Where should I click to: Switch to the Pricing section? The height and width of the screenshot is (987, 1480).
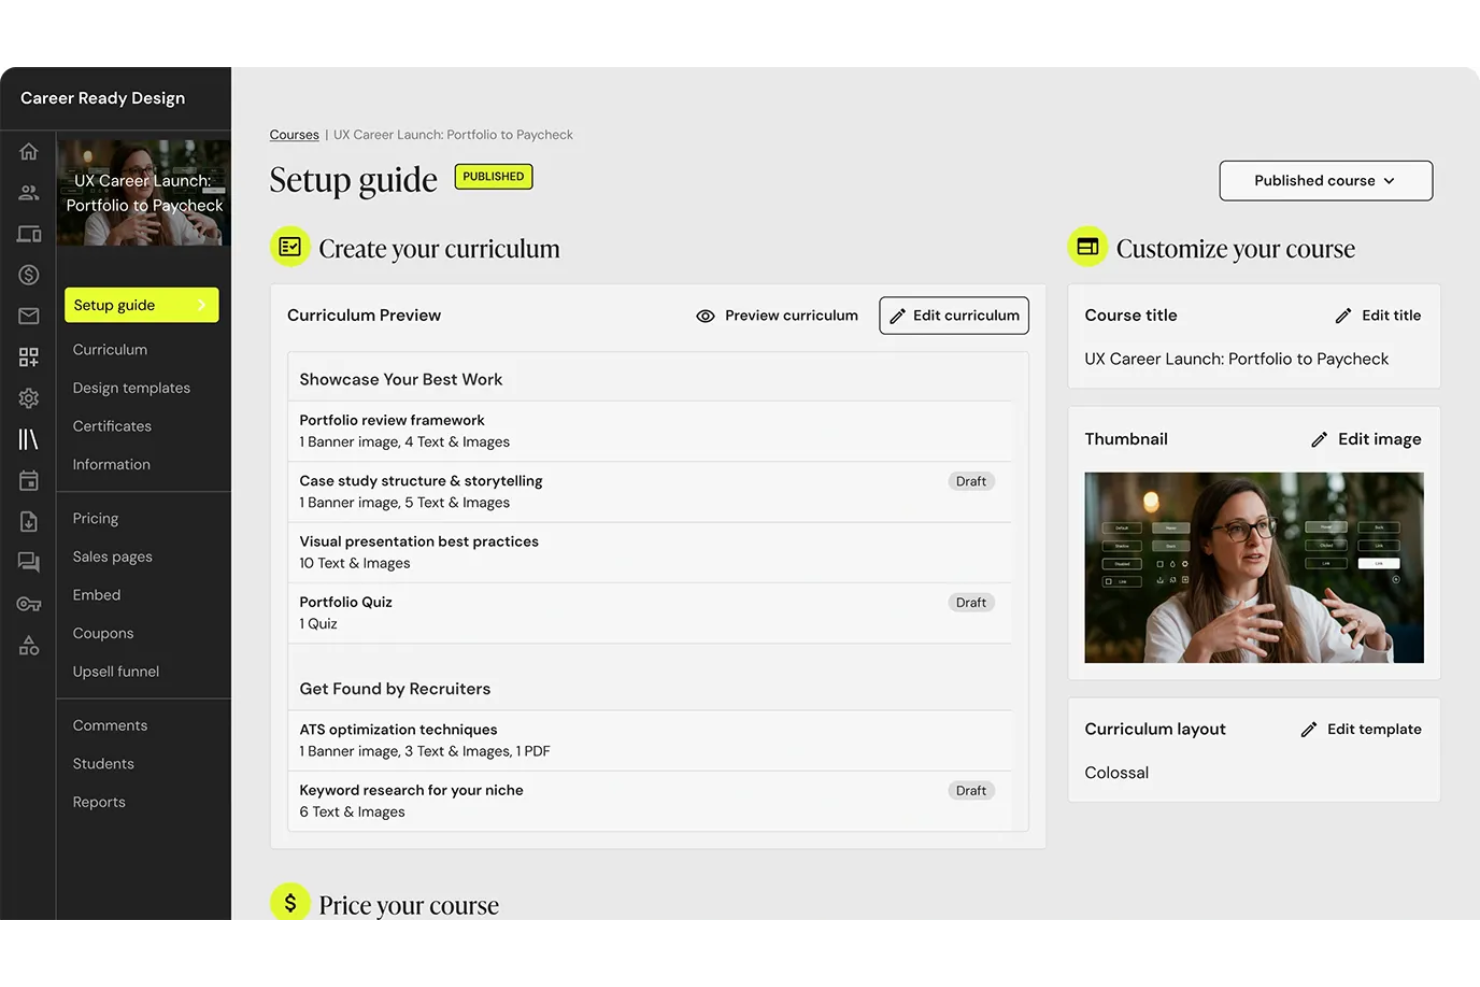click(x=95, y=518)
